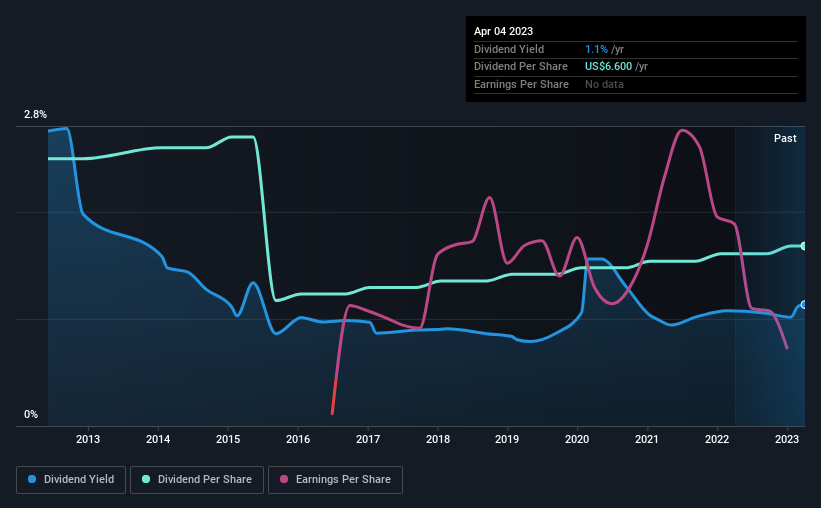
Task: Click the US$6.600 dividend value
Action: click(x=608, y=67)
